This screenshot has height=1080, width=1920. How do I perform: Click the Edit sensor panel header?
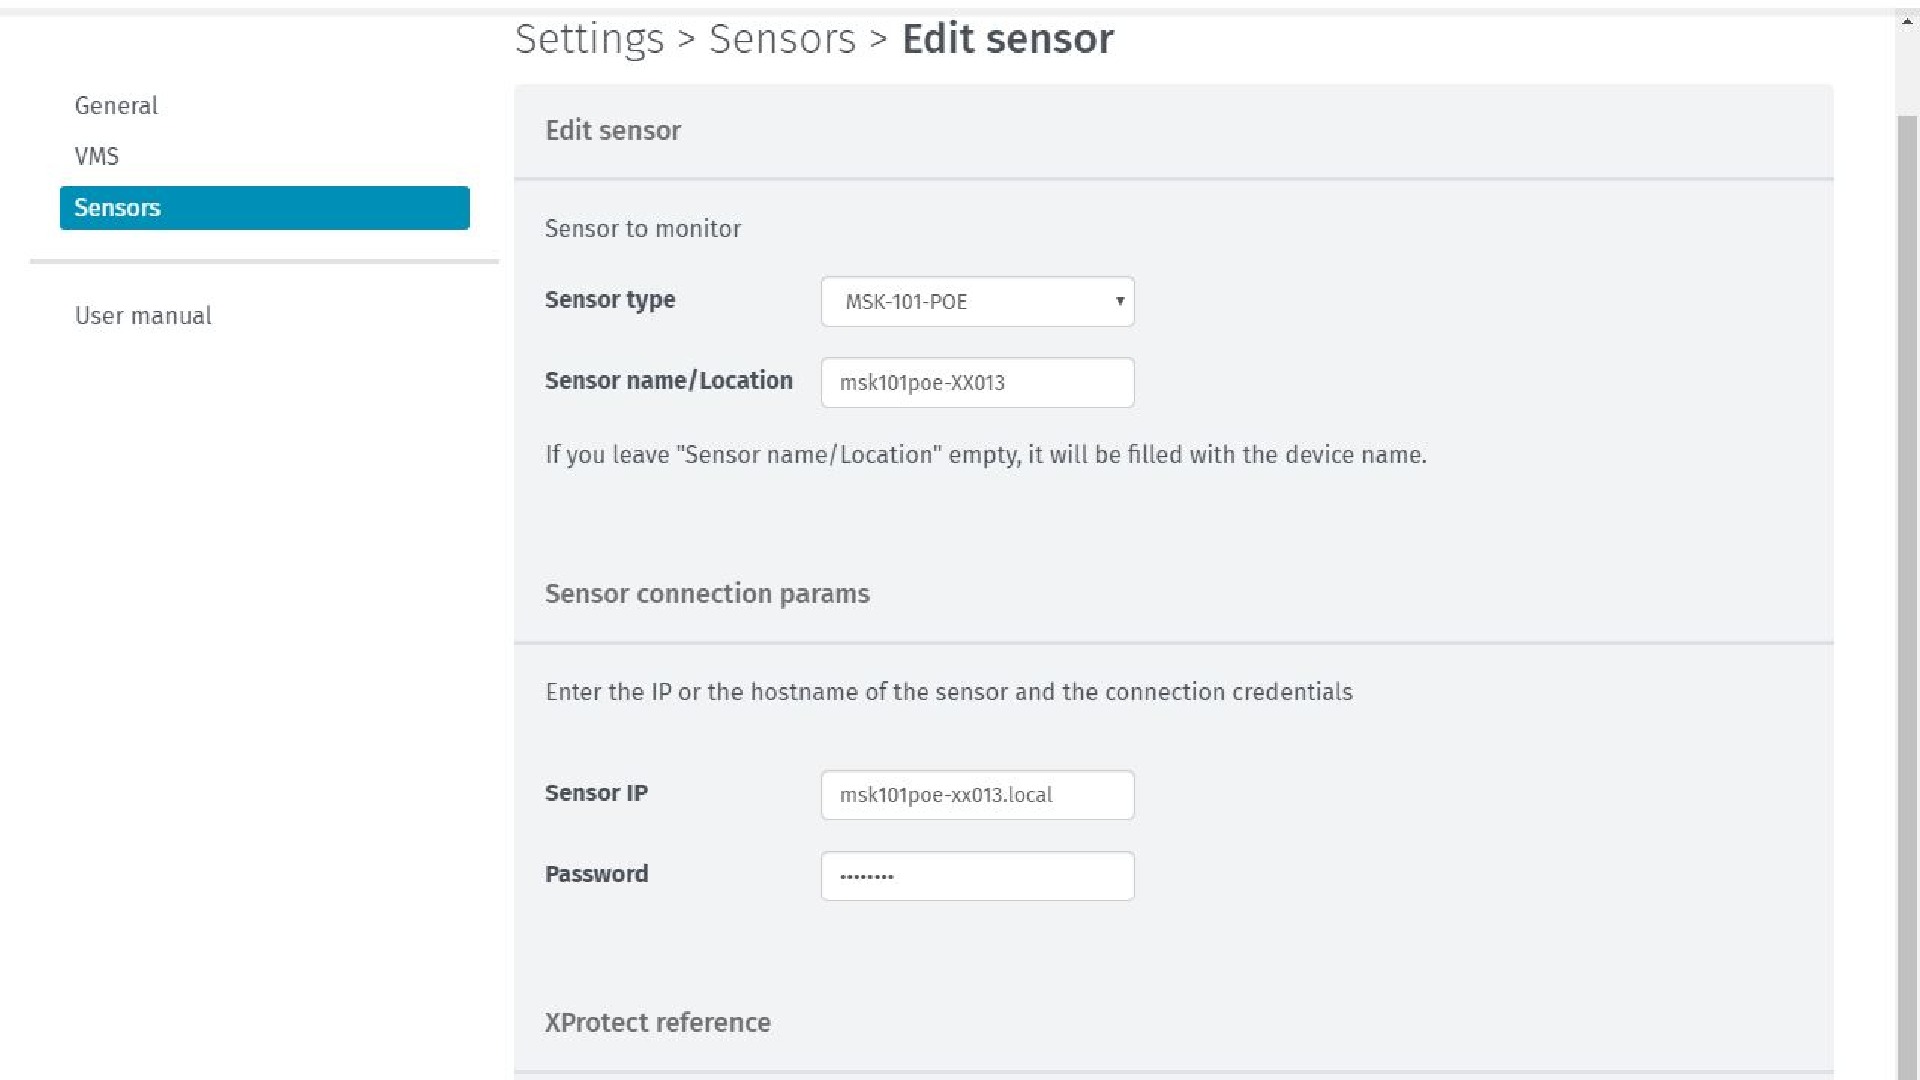tap(613, 131)
